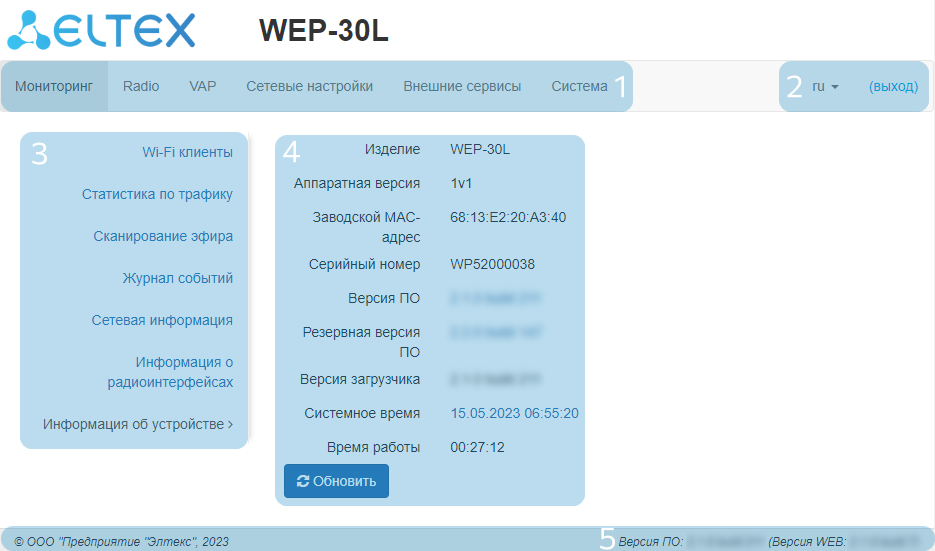This screenshot has height=551, width=935.
Task: Expand the ru language dropdown
Action: 825,86
